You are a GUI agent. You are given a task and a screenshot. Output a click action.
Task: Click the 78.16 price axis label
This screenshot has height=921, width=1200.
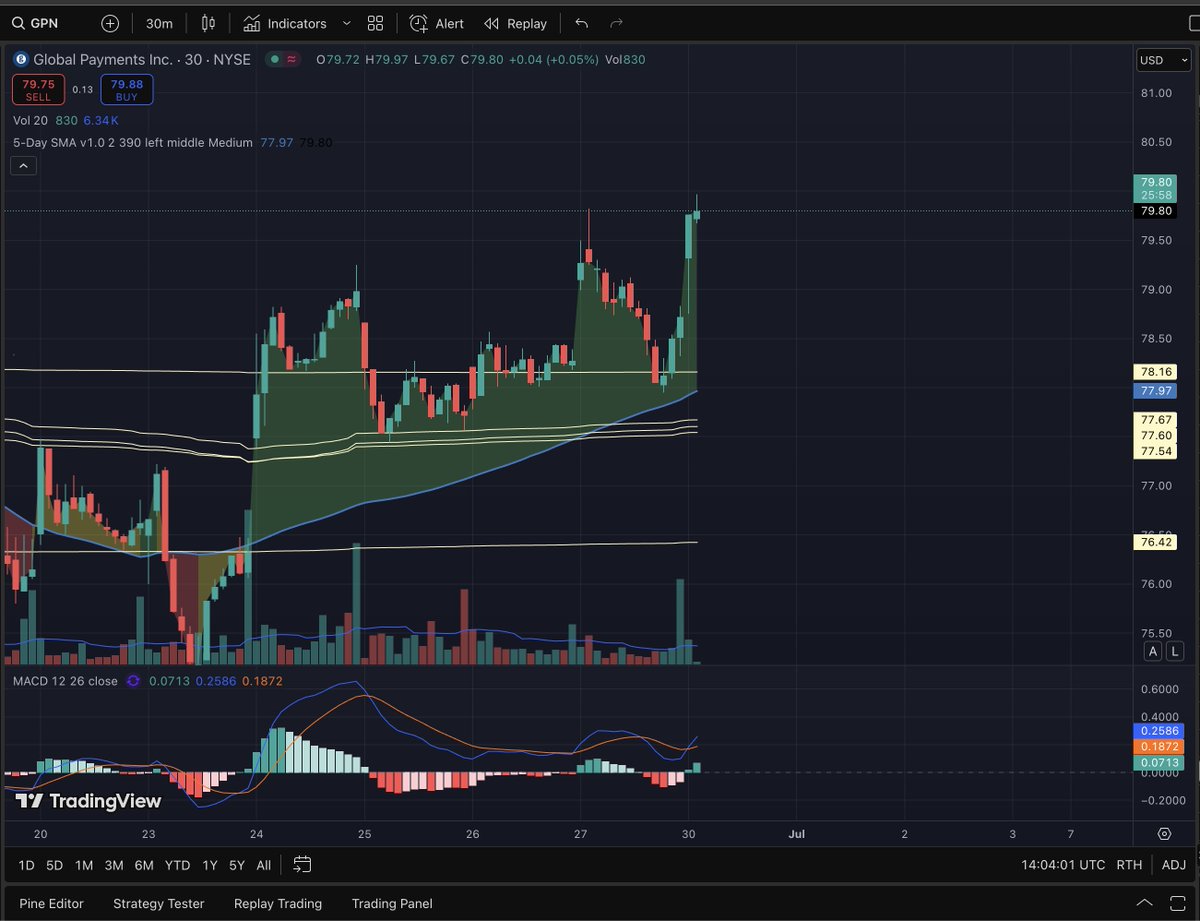1157,372
